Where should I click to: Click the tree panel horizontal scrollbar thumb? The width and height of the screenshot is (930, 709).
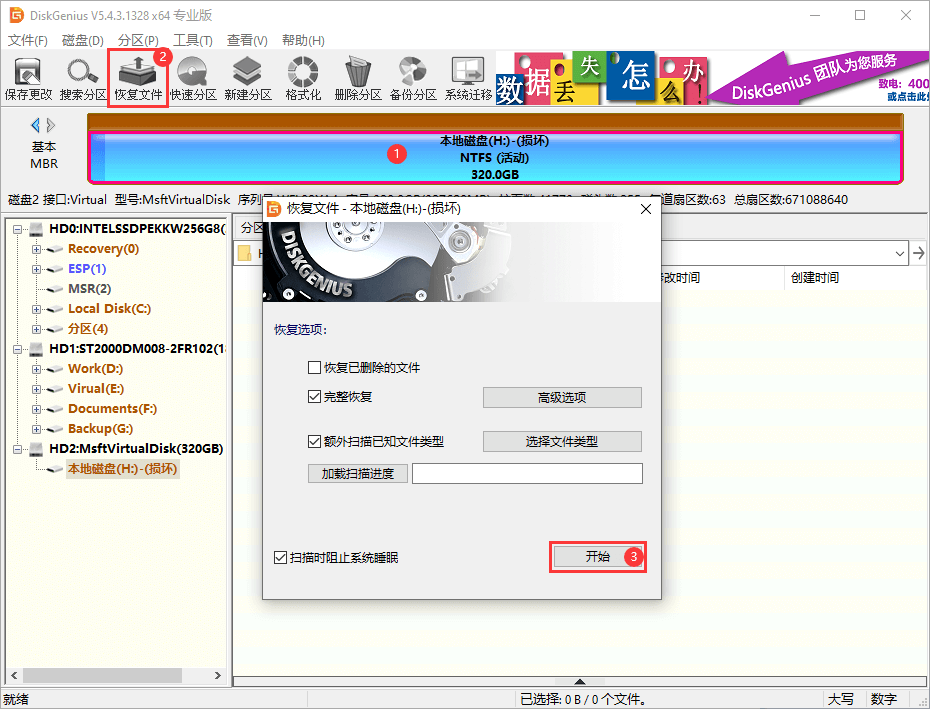point(103,675)
